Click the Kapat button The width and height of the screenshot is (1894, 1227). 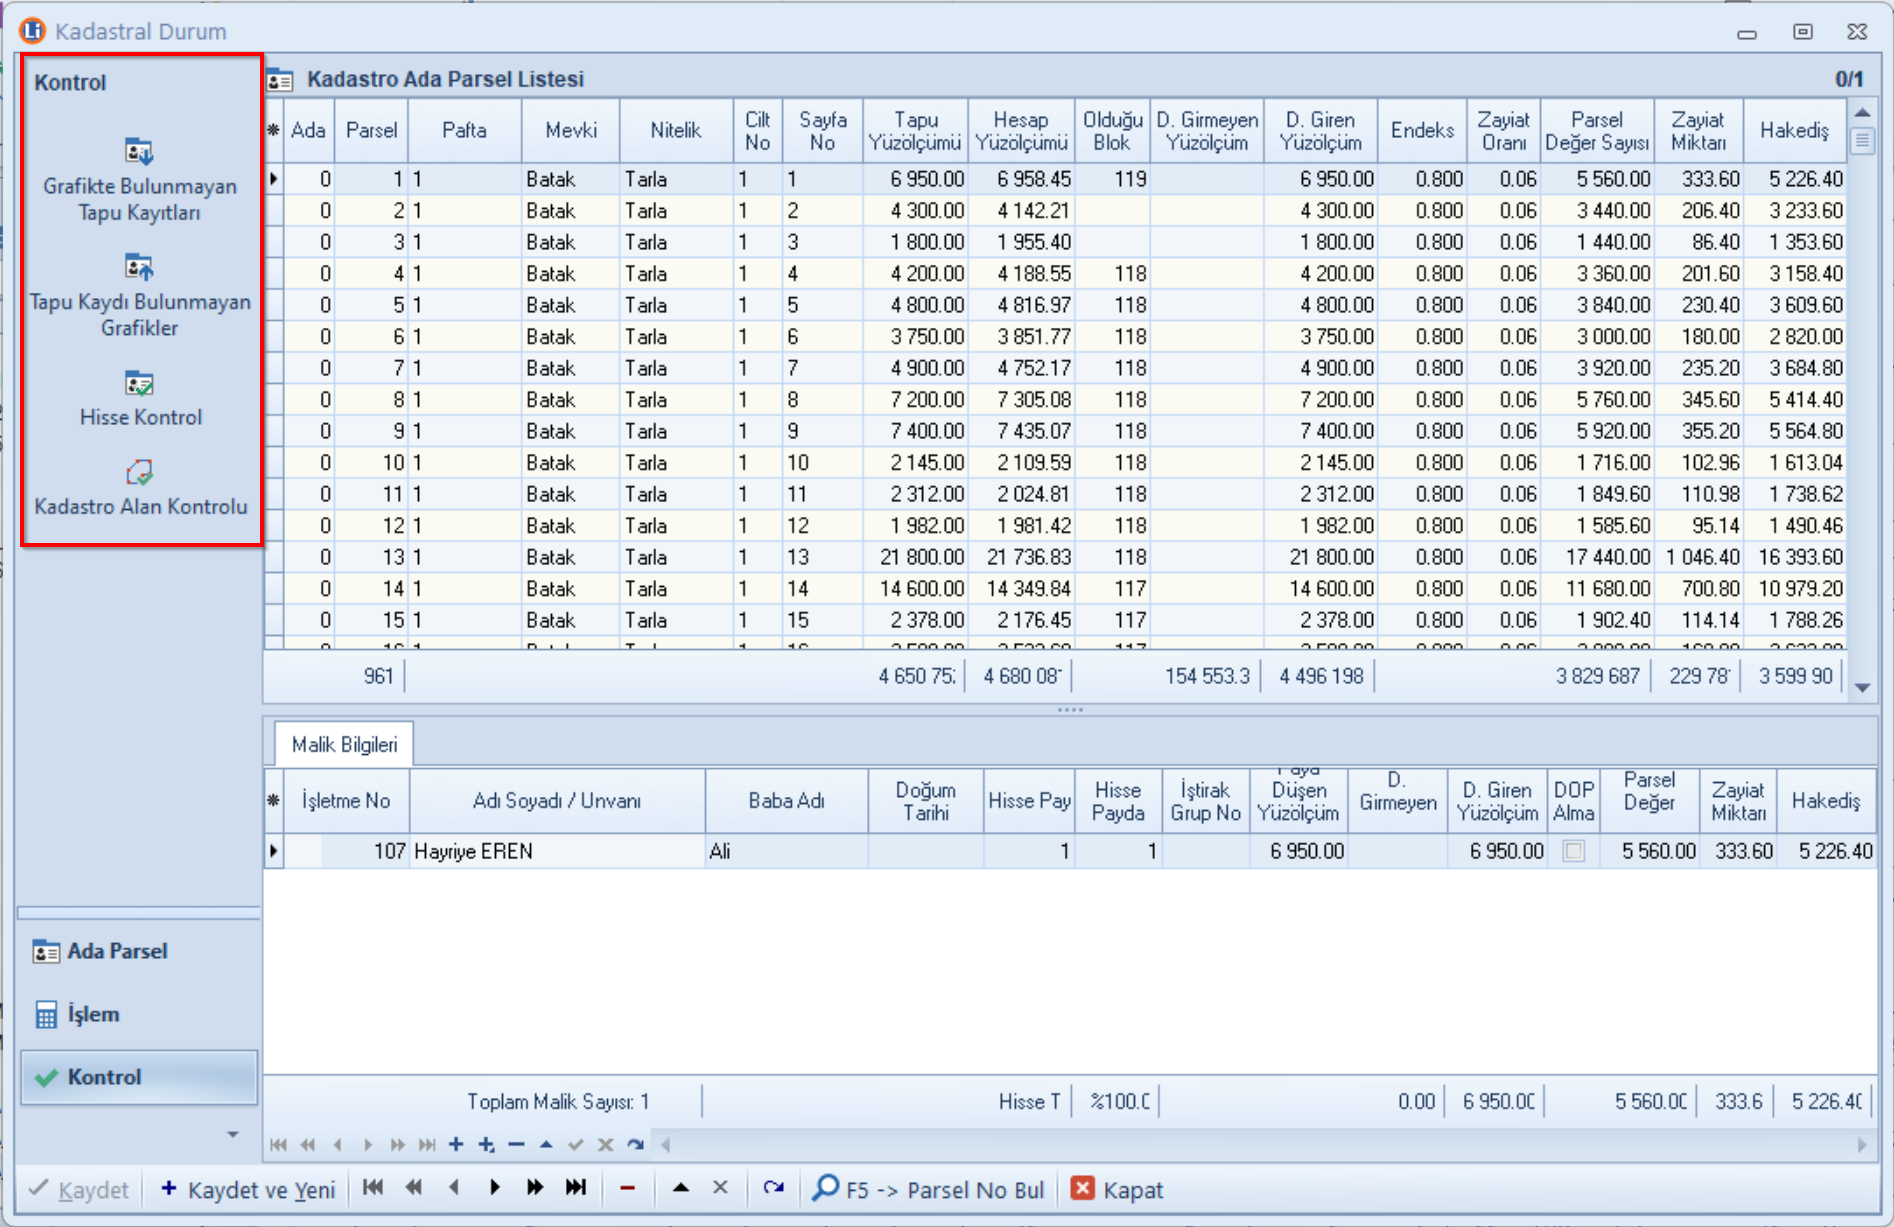[x=1117, y=1189]
